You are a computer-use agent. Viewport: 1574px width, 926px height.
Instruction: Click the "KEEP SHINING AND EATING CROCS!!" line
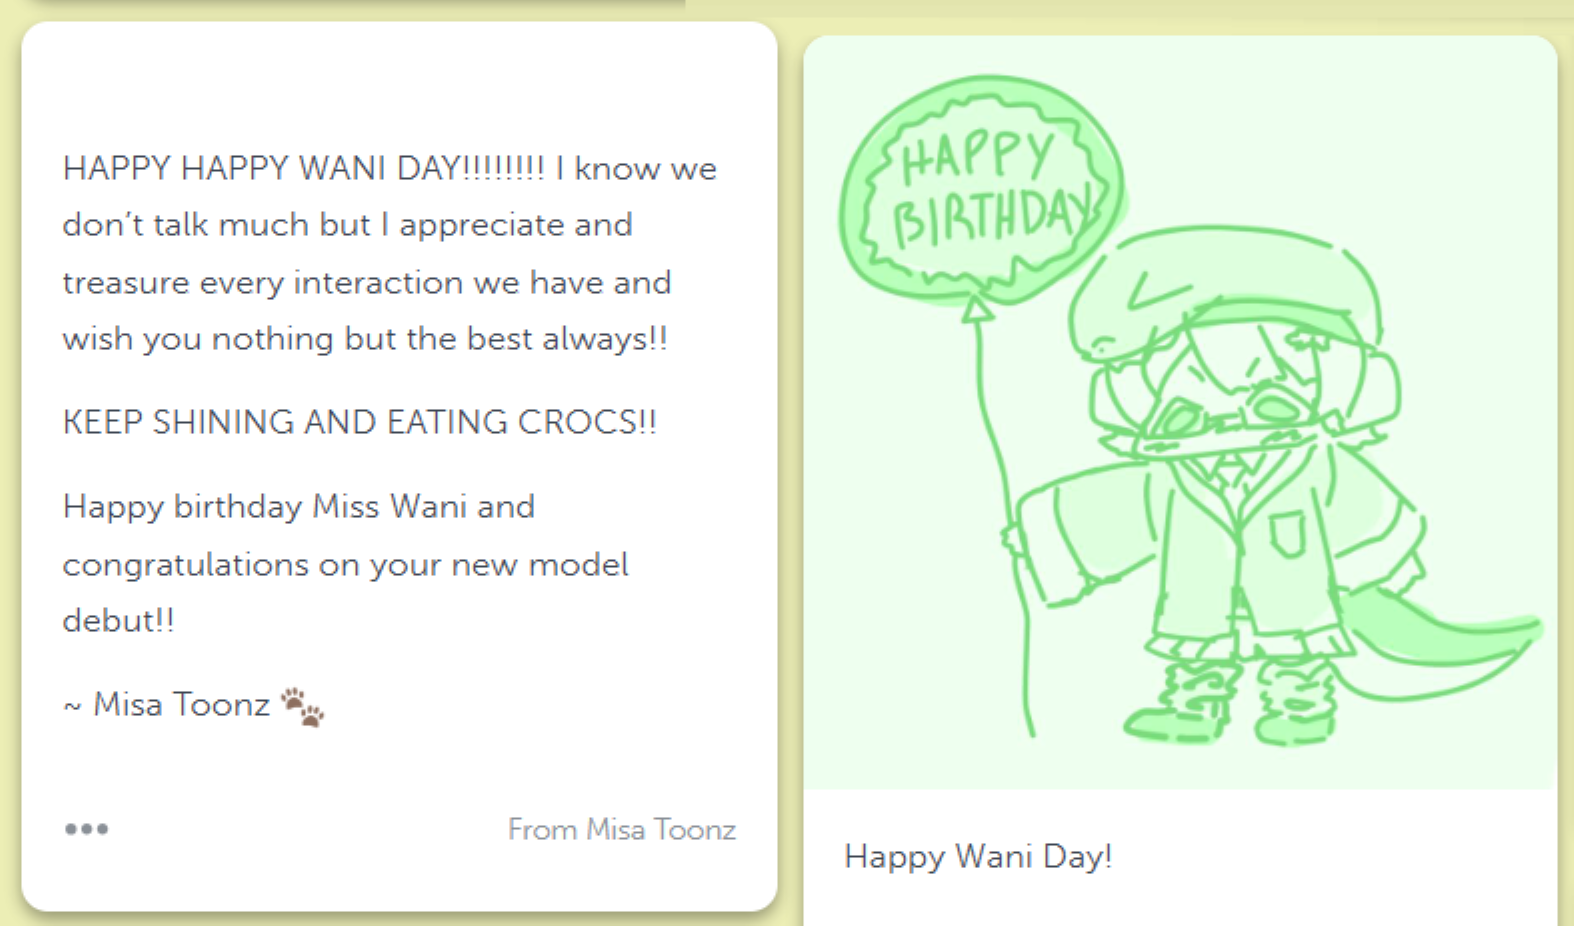[360, 422]
